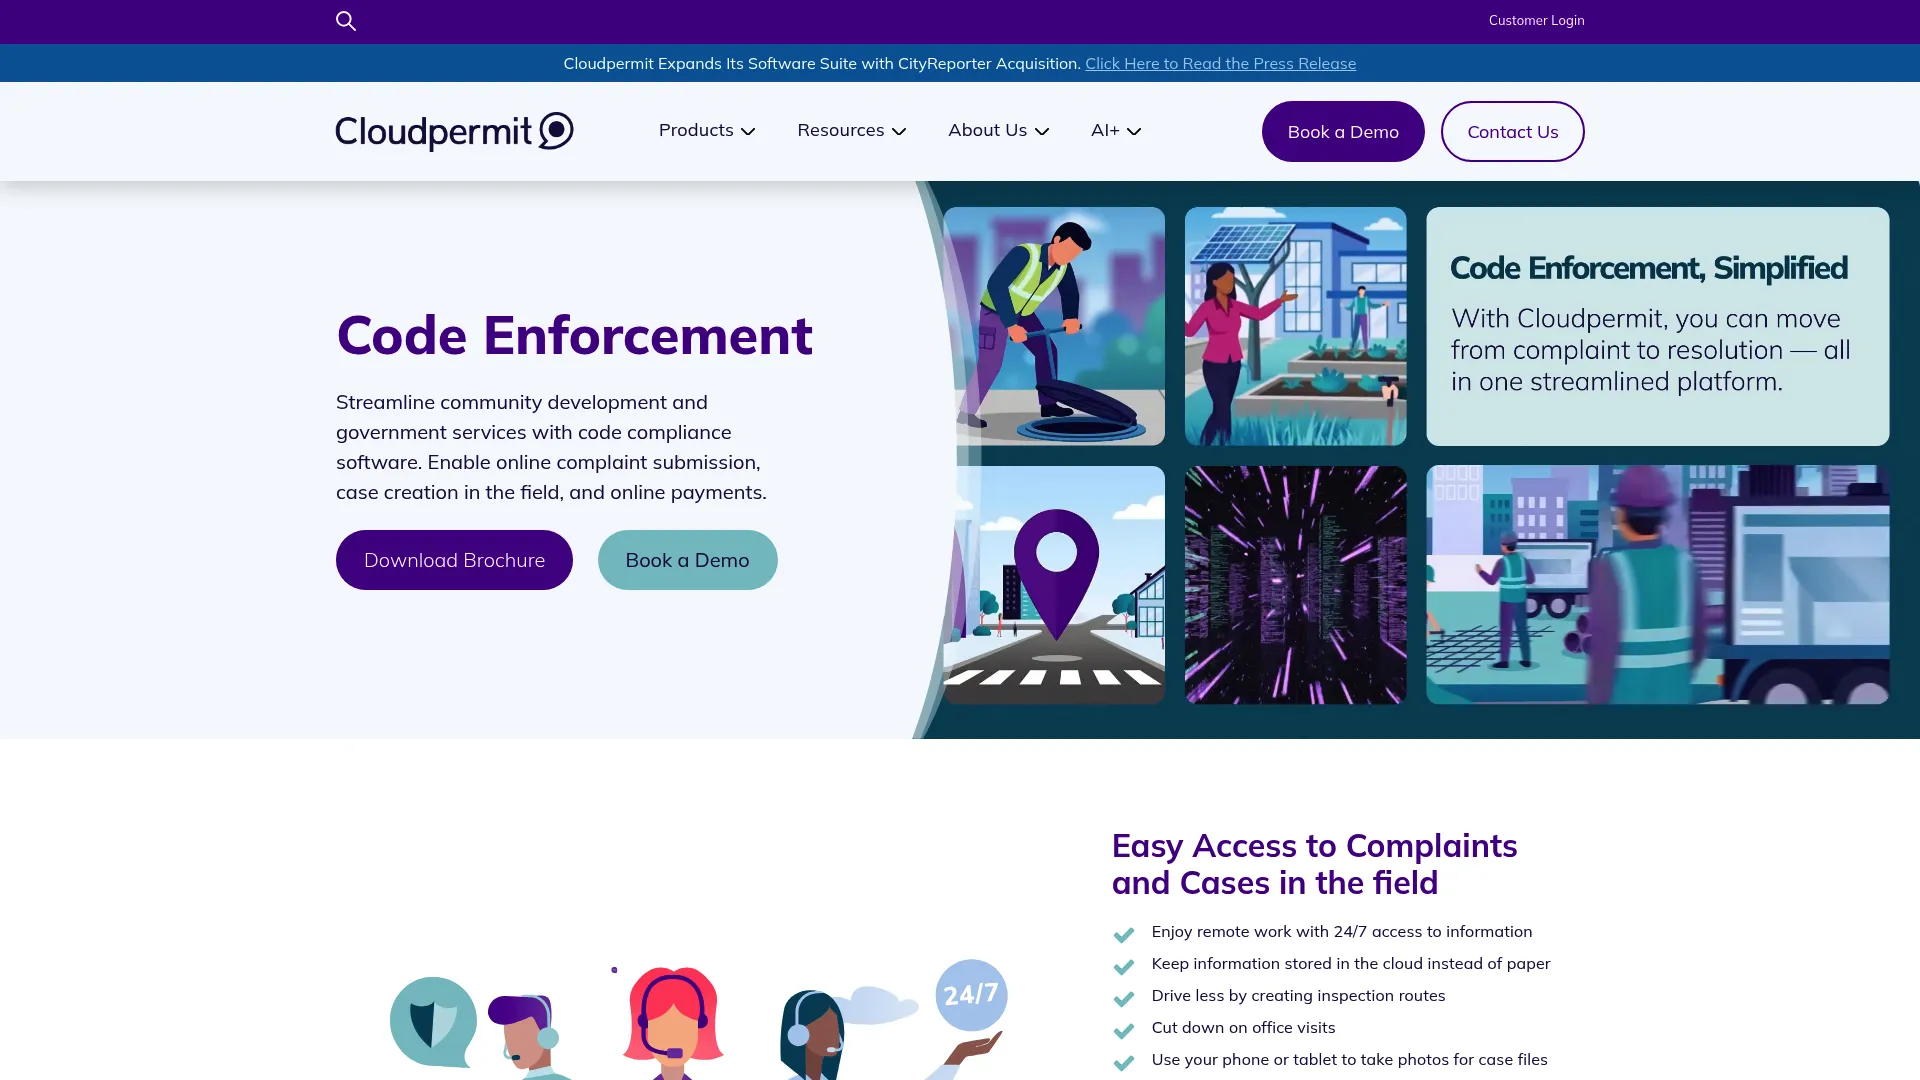Open the manhole worker illustration tile
Viewport: 1920px width, 1080px height.
click(1054, 326)
